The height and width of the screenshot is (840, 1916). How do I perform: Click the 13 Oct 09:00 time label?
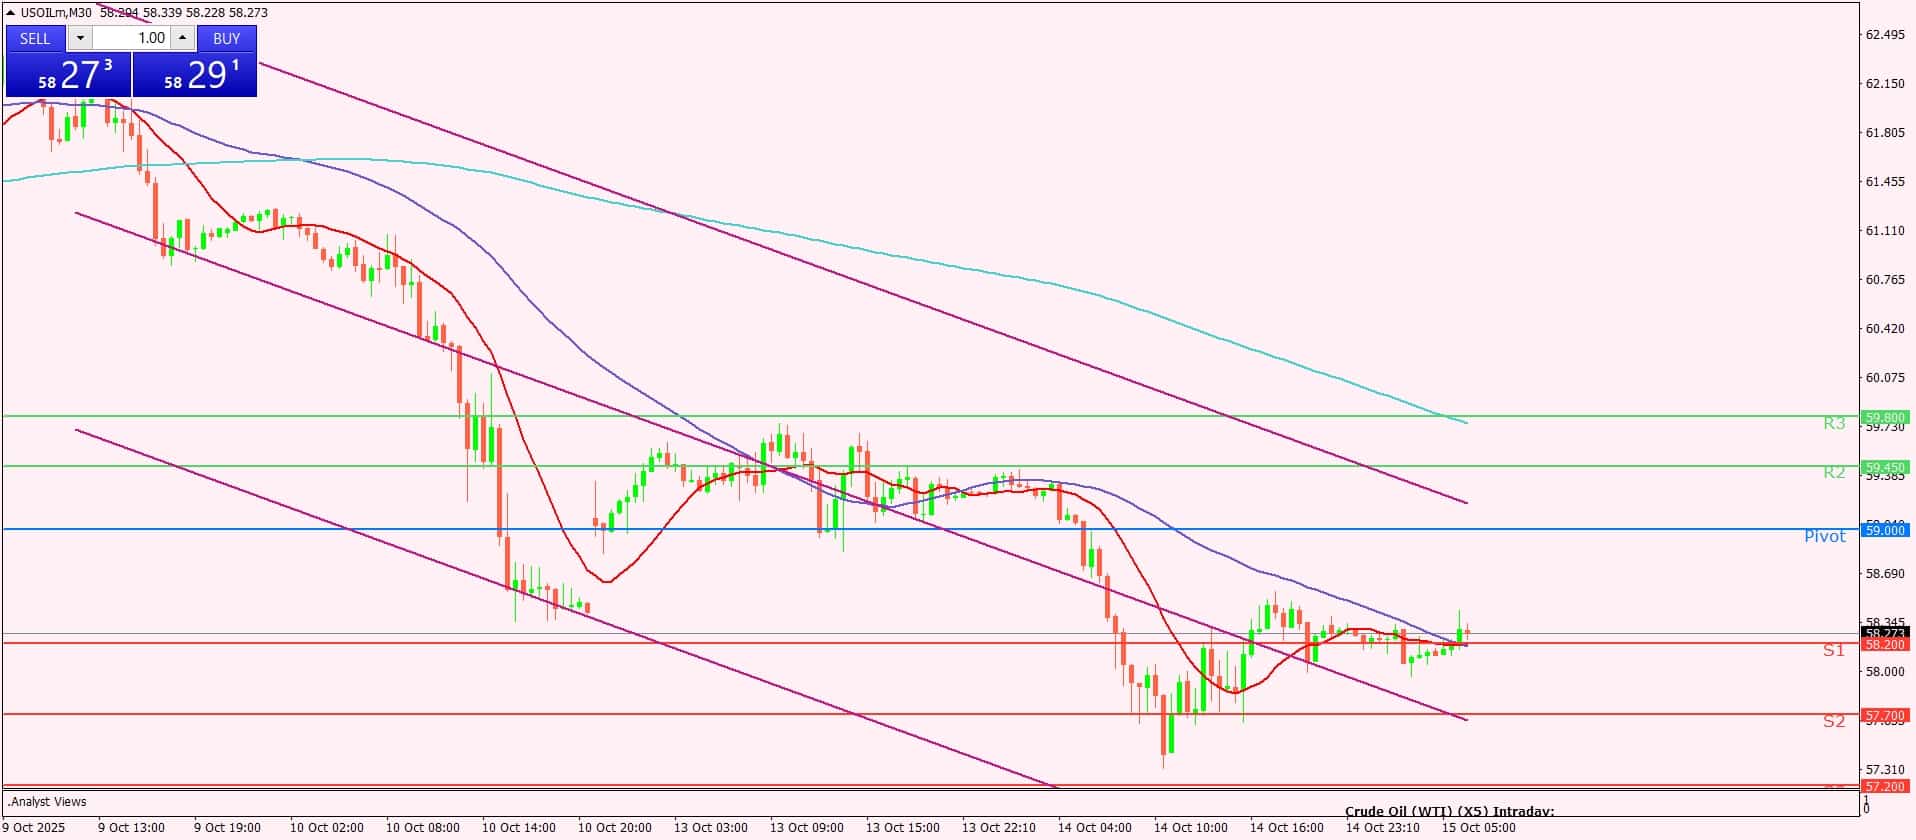point(806,828)
